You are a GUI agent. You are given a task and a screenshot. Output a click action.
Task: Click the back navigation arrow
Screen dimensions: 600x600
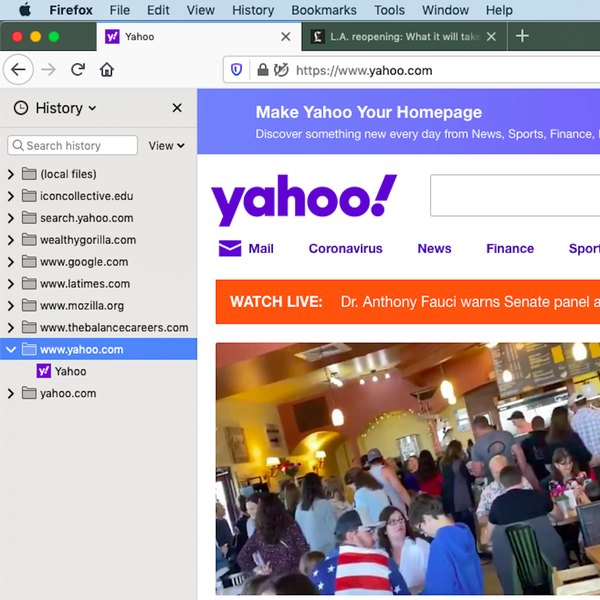tap(18, 70)
